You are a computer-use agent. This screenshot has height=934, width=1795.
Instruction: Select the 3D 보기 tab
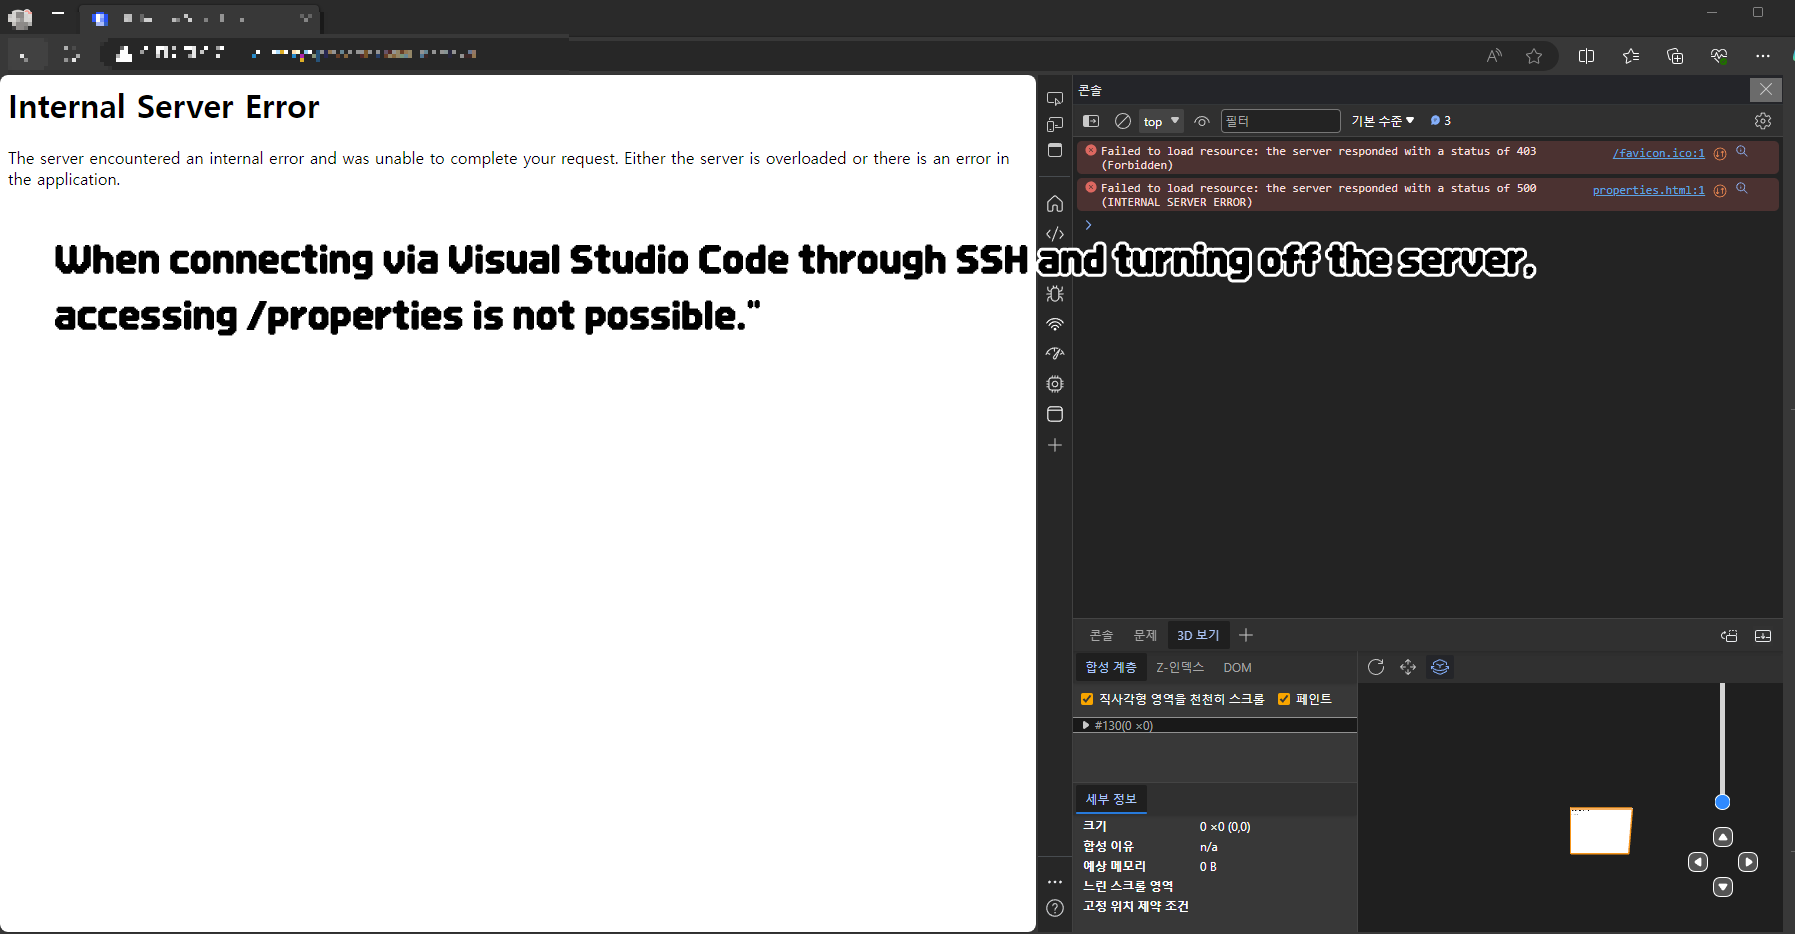pyautogui.click(x=1198, y=635)
